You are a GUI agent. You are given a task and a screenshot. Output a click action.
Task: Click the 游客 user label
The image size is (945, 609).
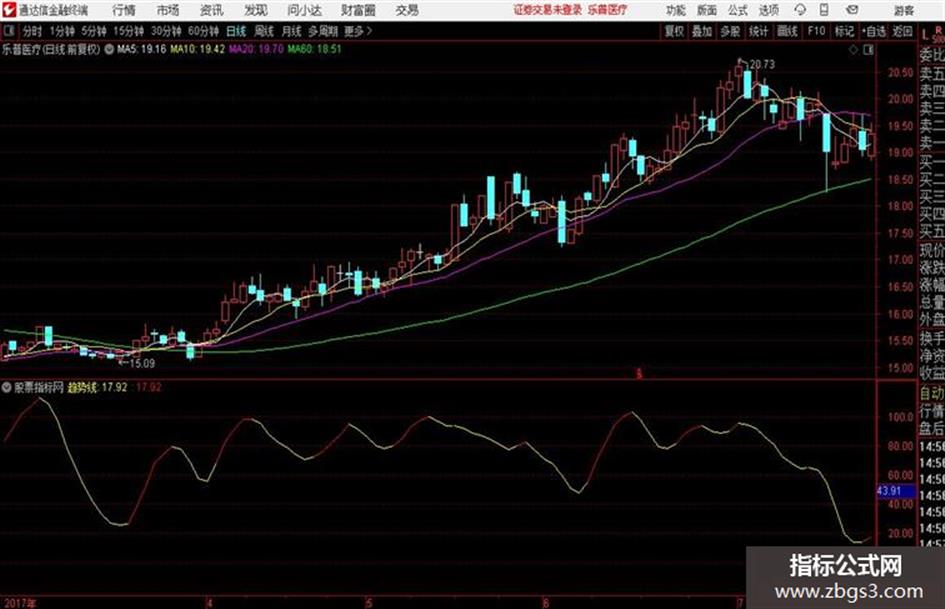[x=904, y=10]
